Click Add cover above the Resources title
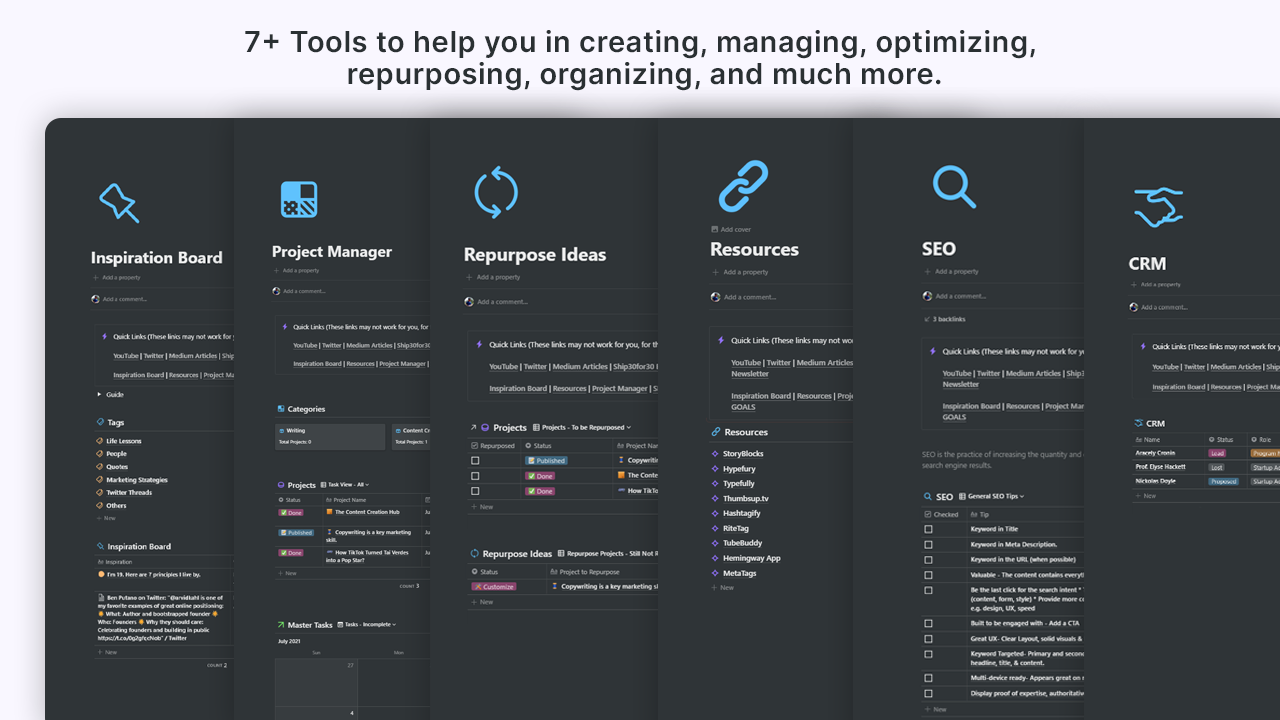The width and height of the screenshot is (1280, 720). click(x=730, y=229)
